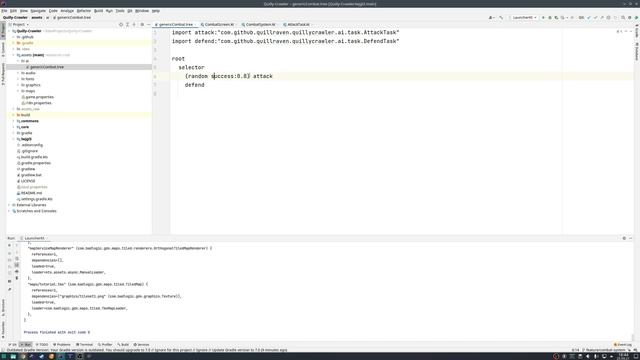
Task: Open the Launcher run configuration dropdown
Action: (524, 18)
